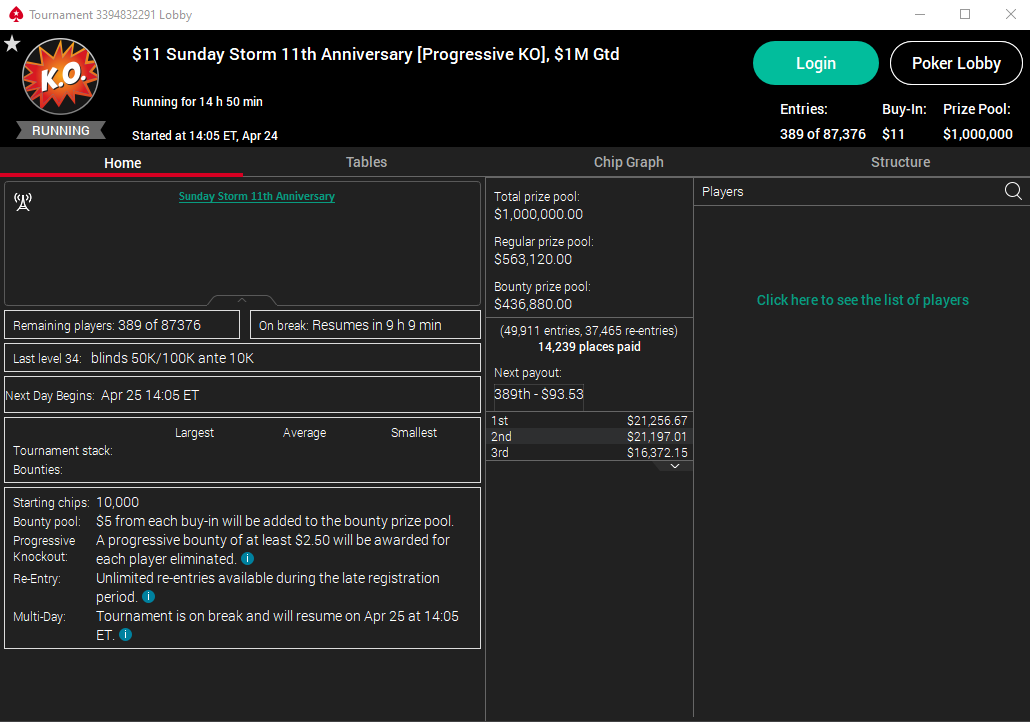Switch to the Home tab
Screen dimensions: 1030x722
[x=122, y=163]
